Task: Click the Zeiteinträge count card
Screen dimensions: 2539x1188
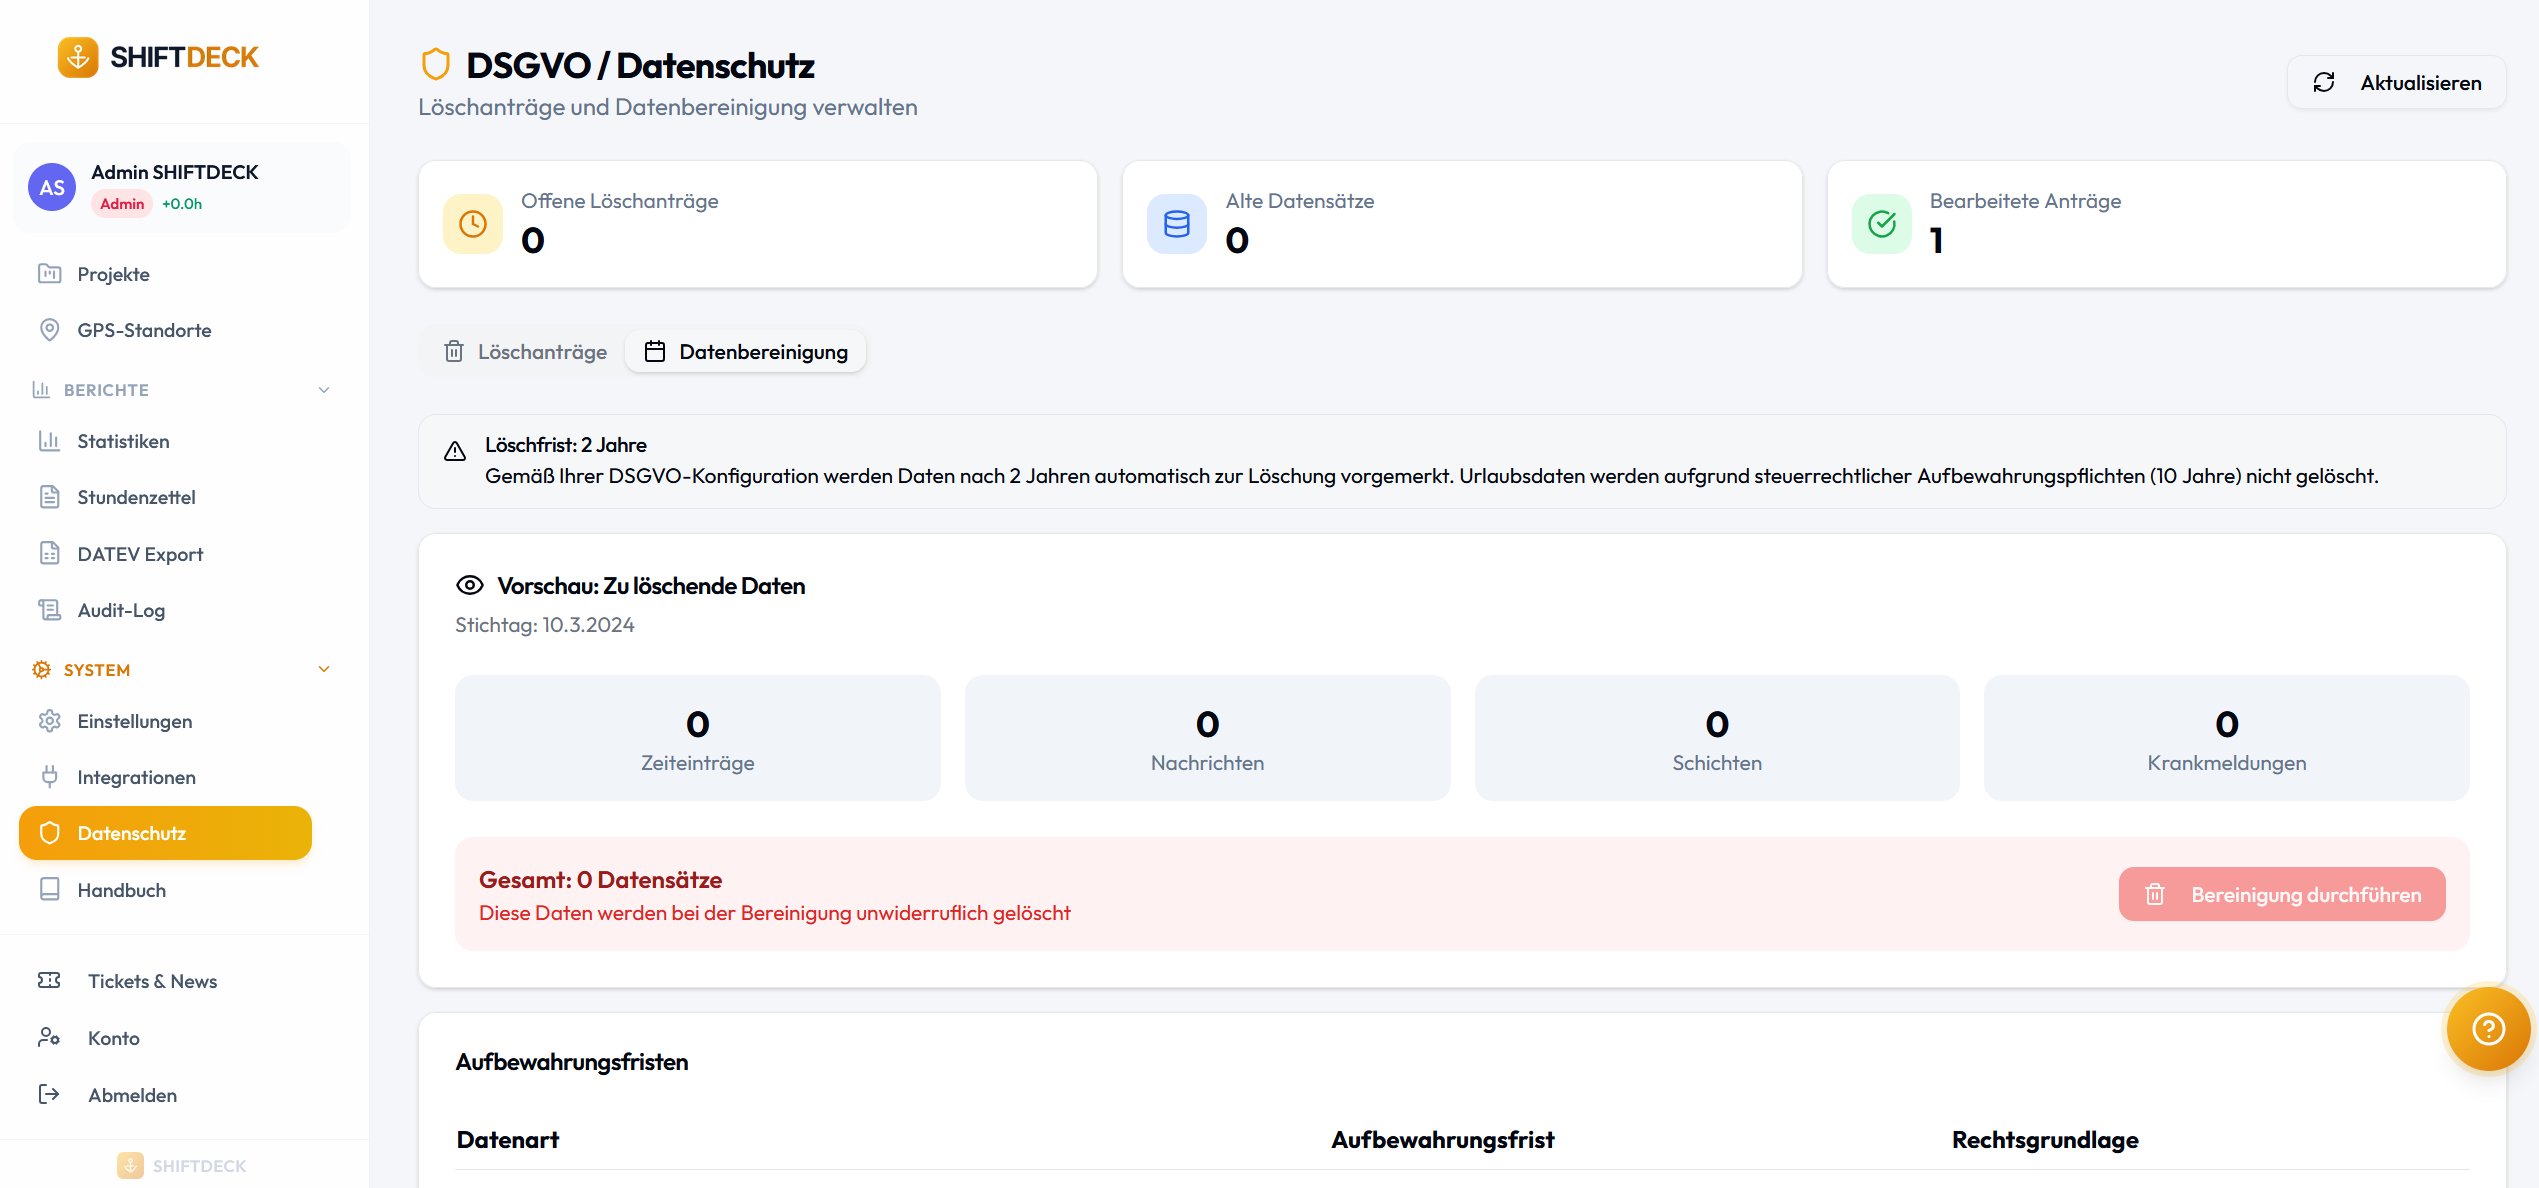Action: [x=697, y=738]
